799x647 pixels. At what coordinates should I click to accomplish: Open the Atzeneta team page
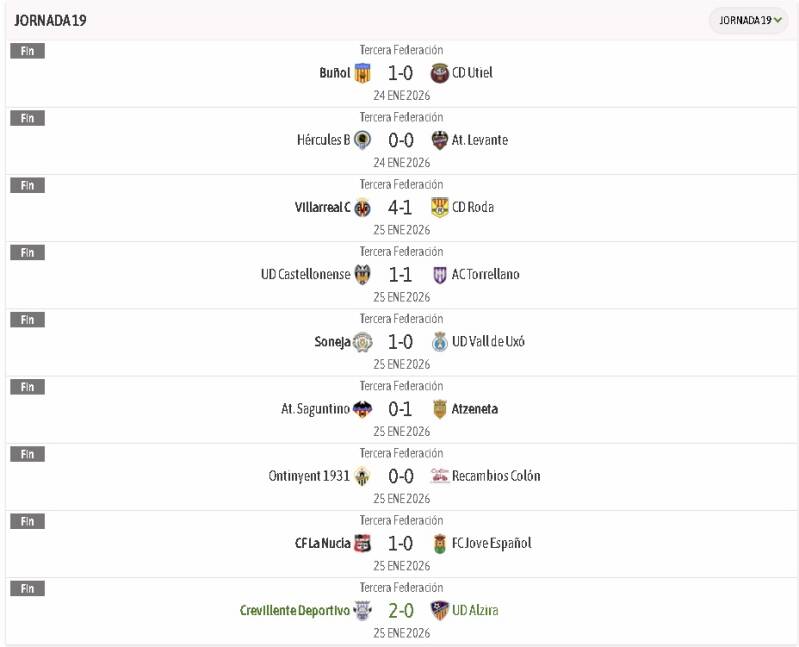[474, 409]
